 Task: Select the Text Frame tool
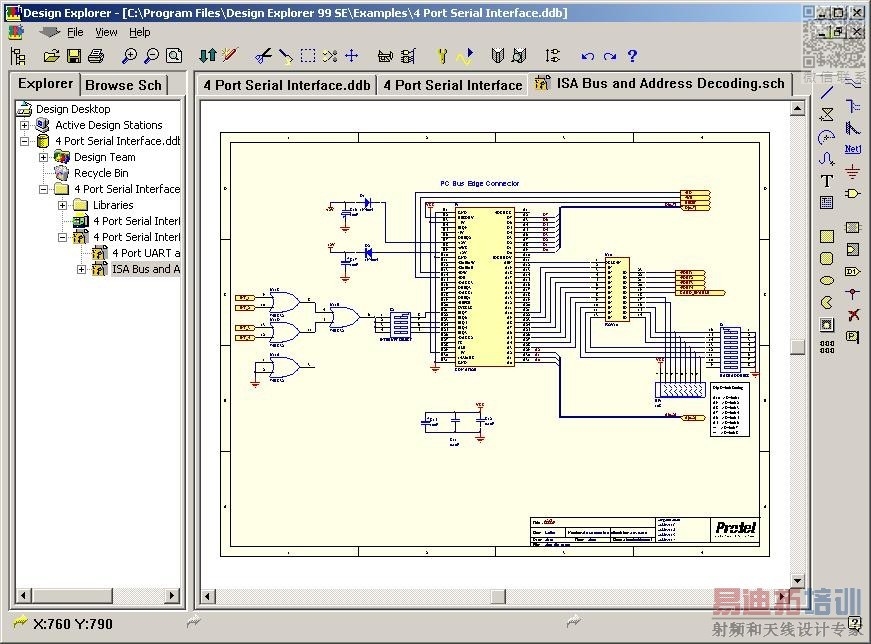[827, 203]
